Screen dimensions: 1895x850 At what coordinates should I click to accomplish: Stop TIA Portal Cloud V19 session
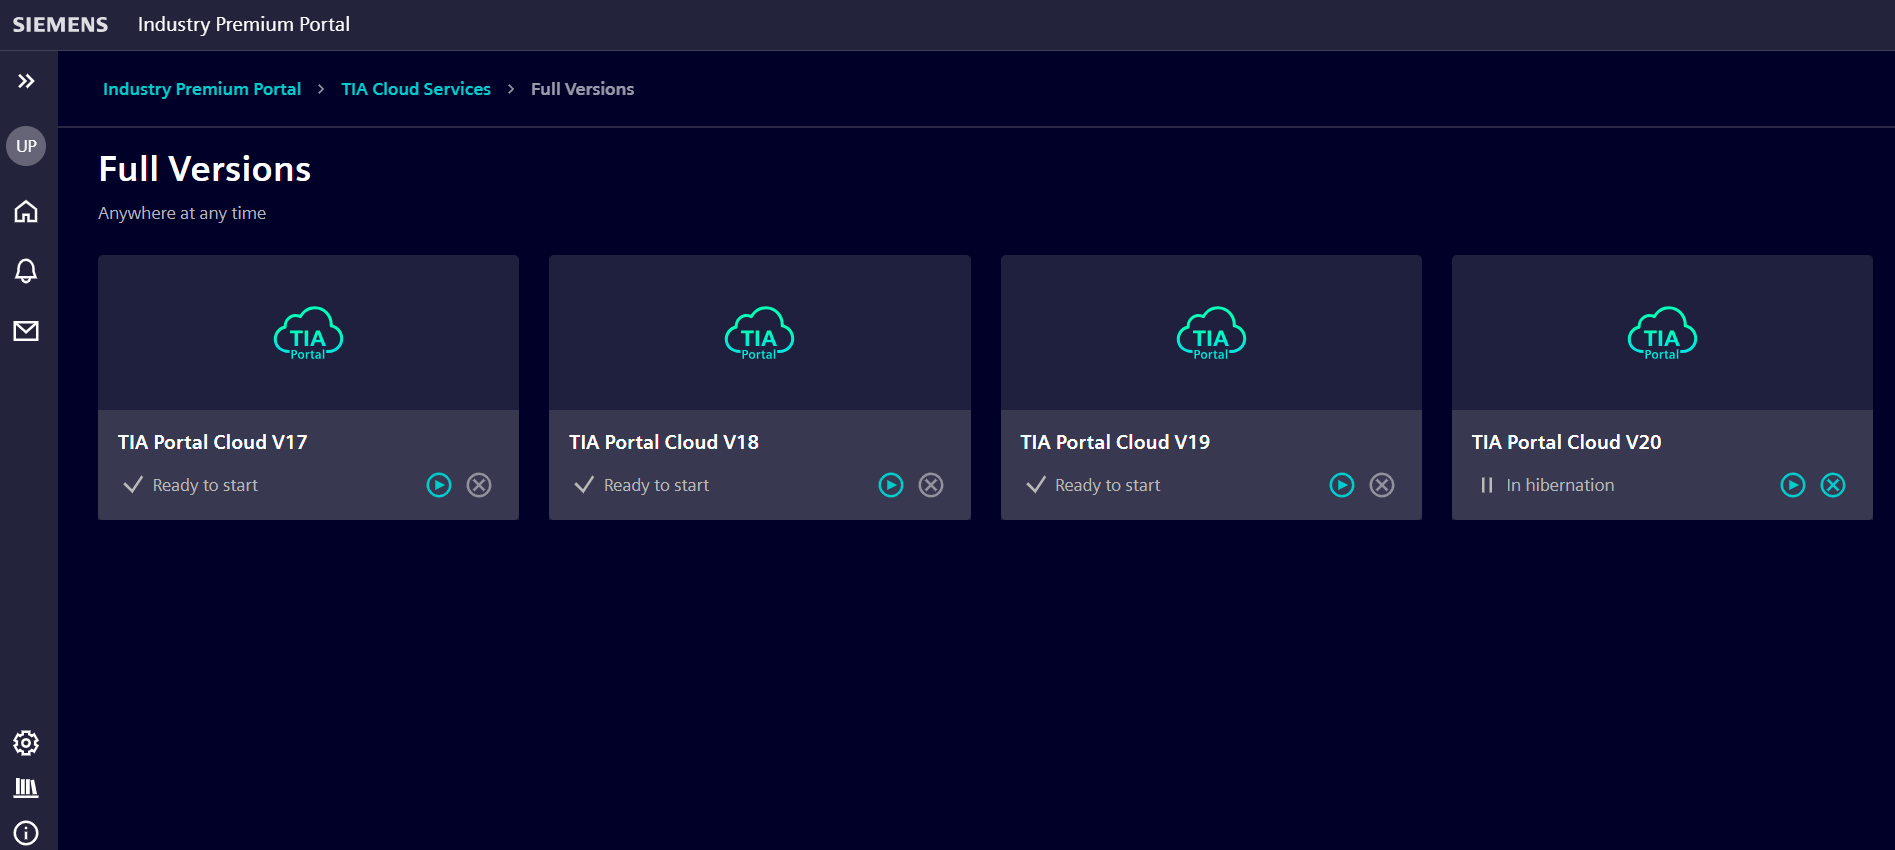[1382, 485]
